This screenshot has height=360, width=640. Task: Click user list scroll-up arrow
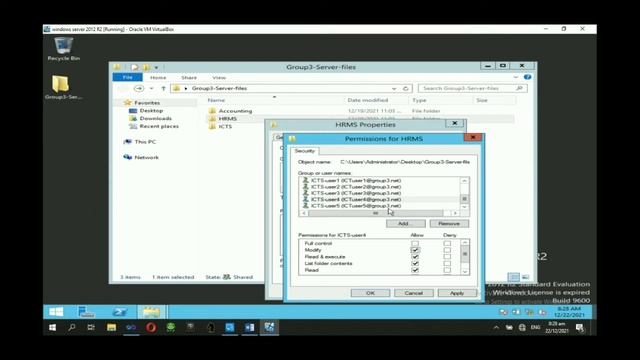464,180
